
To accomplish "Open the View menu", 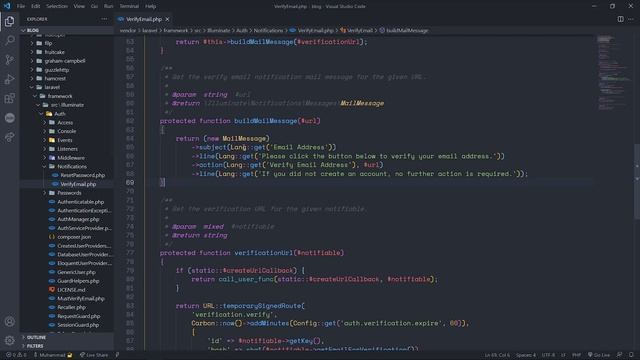I will tap(79, 6).
